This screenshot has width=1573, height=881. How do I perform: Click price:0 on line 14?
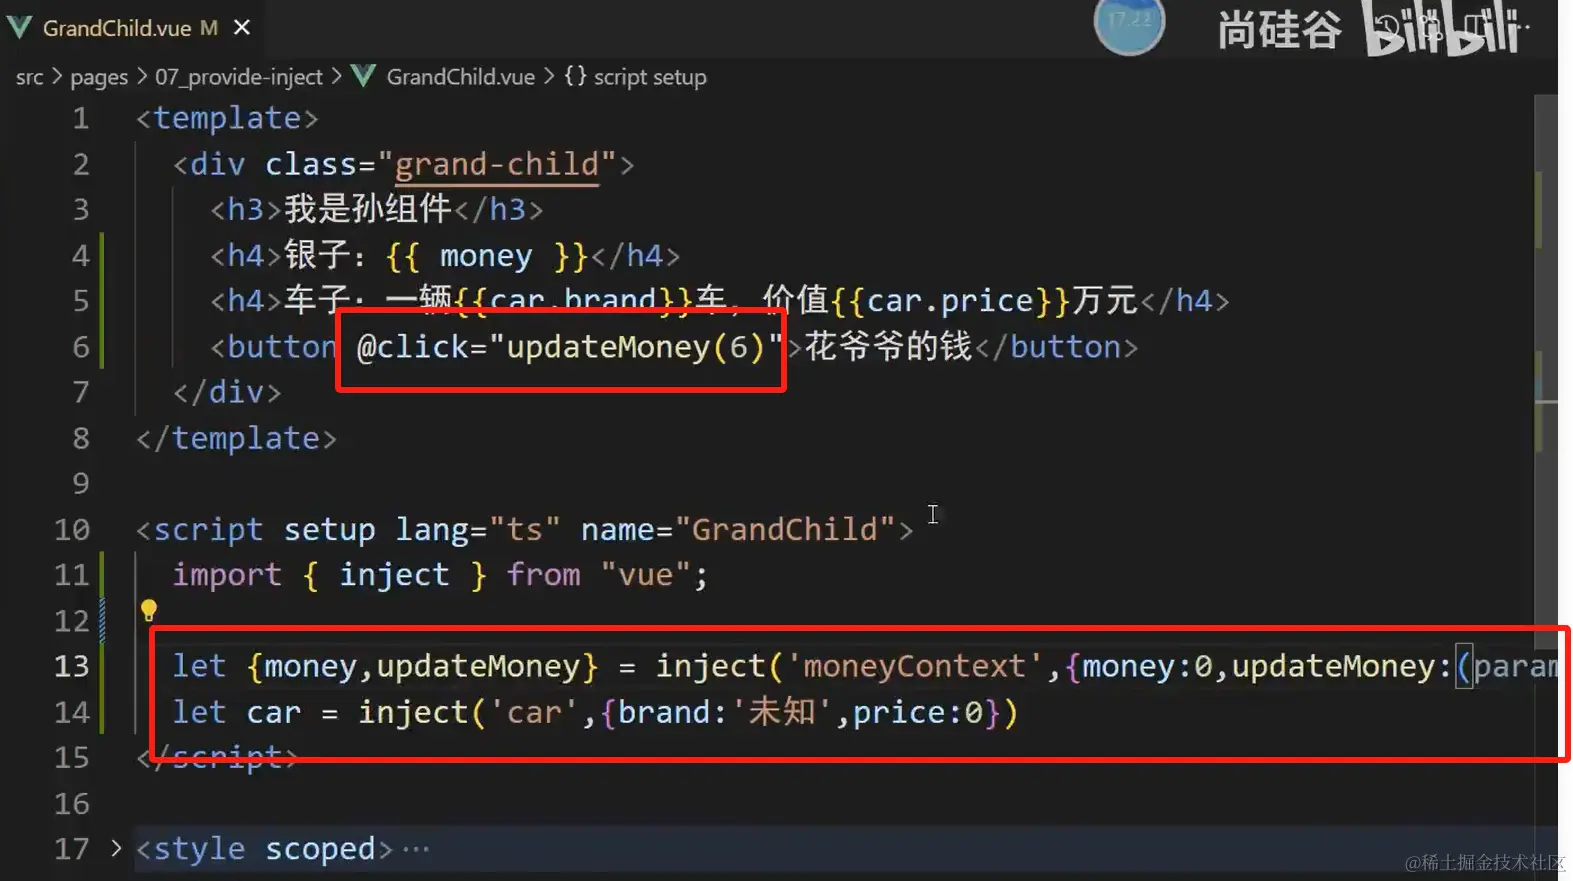point(917,713)
